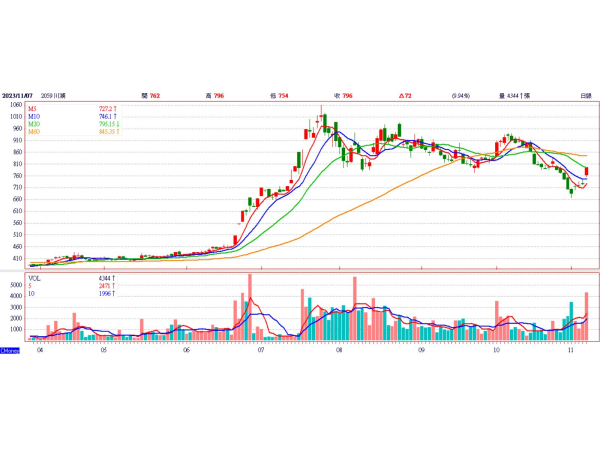Click the M10 moving average legend label
600x450 pixels.
(x=35, y=116)
